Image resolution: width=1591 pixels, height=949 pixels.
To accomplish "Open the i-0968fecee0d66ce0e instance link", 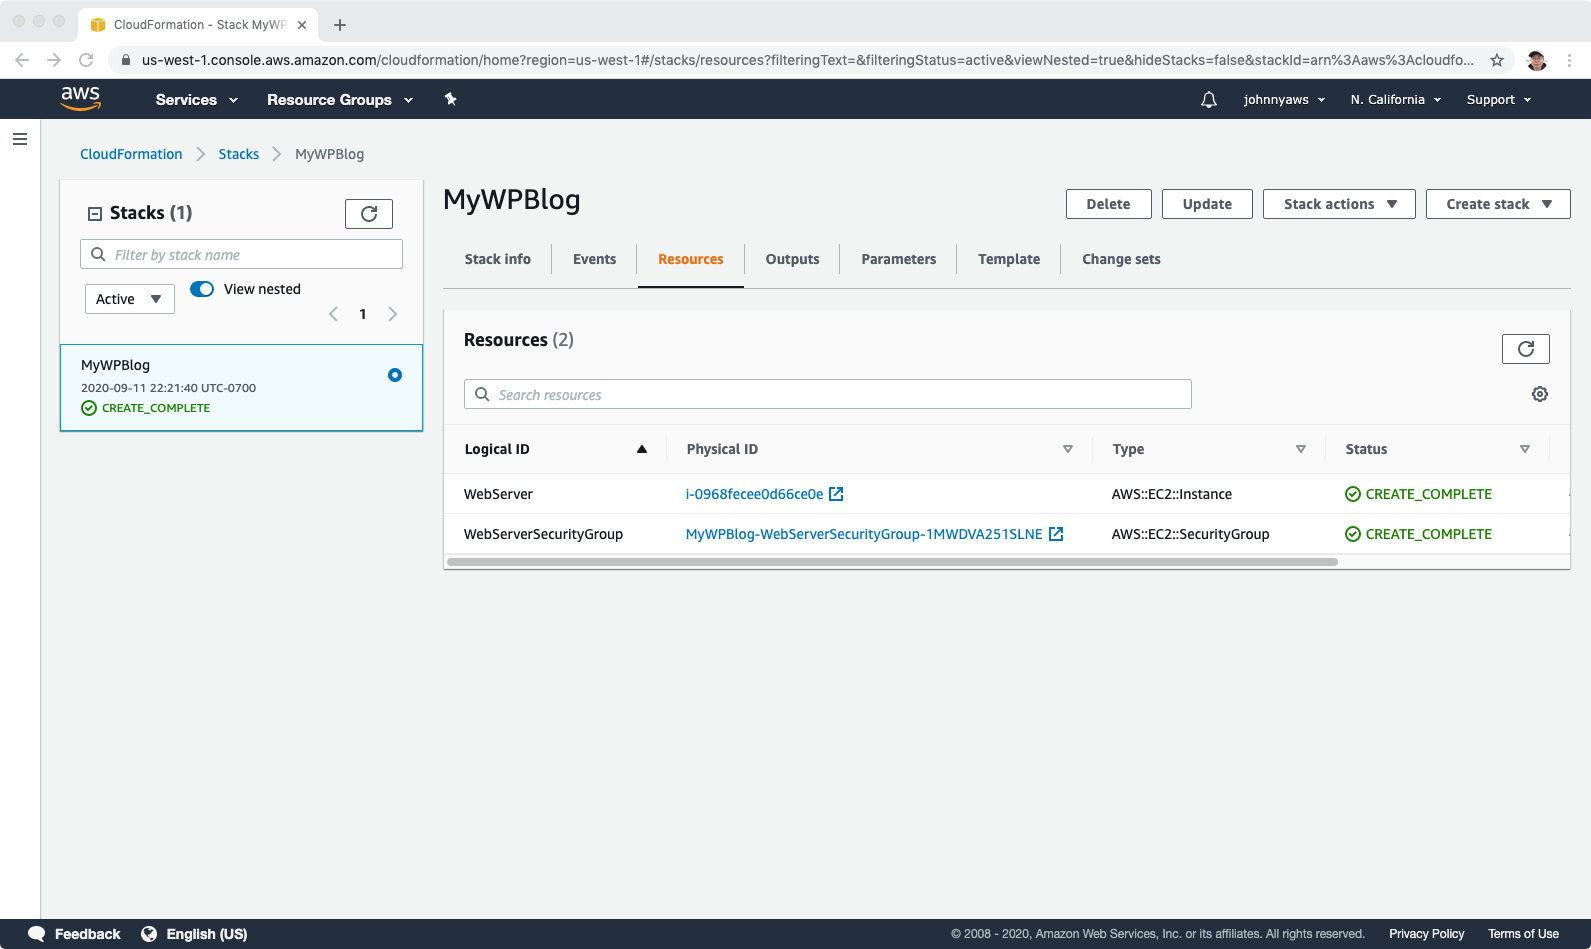I will 754,494.
